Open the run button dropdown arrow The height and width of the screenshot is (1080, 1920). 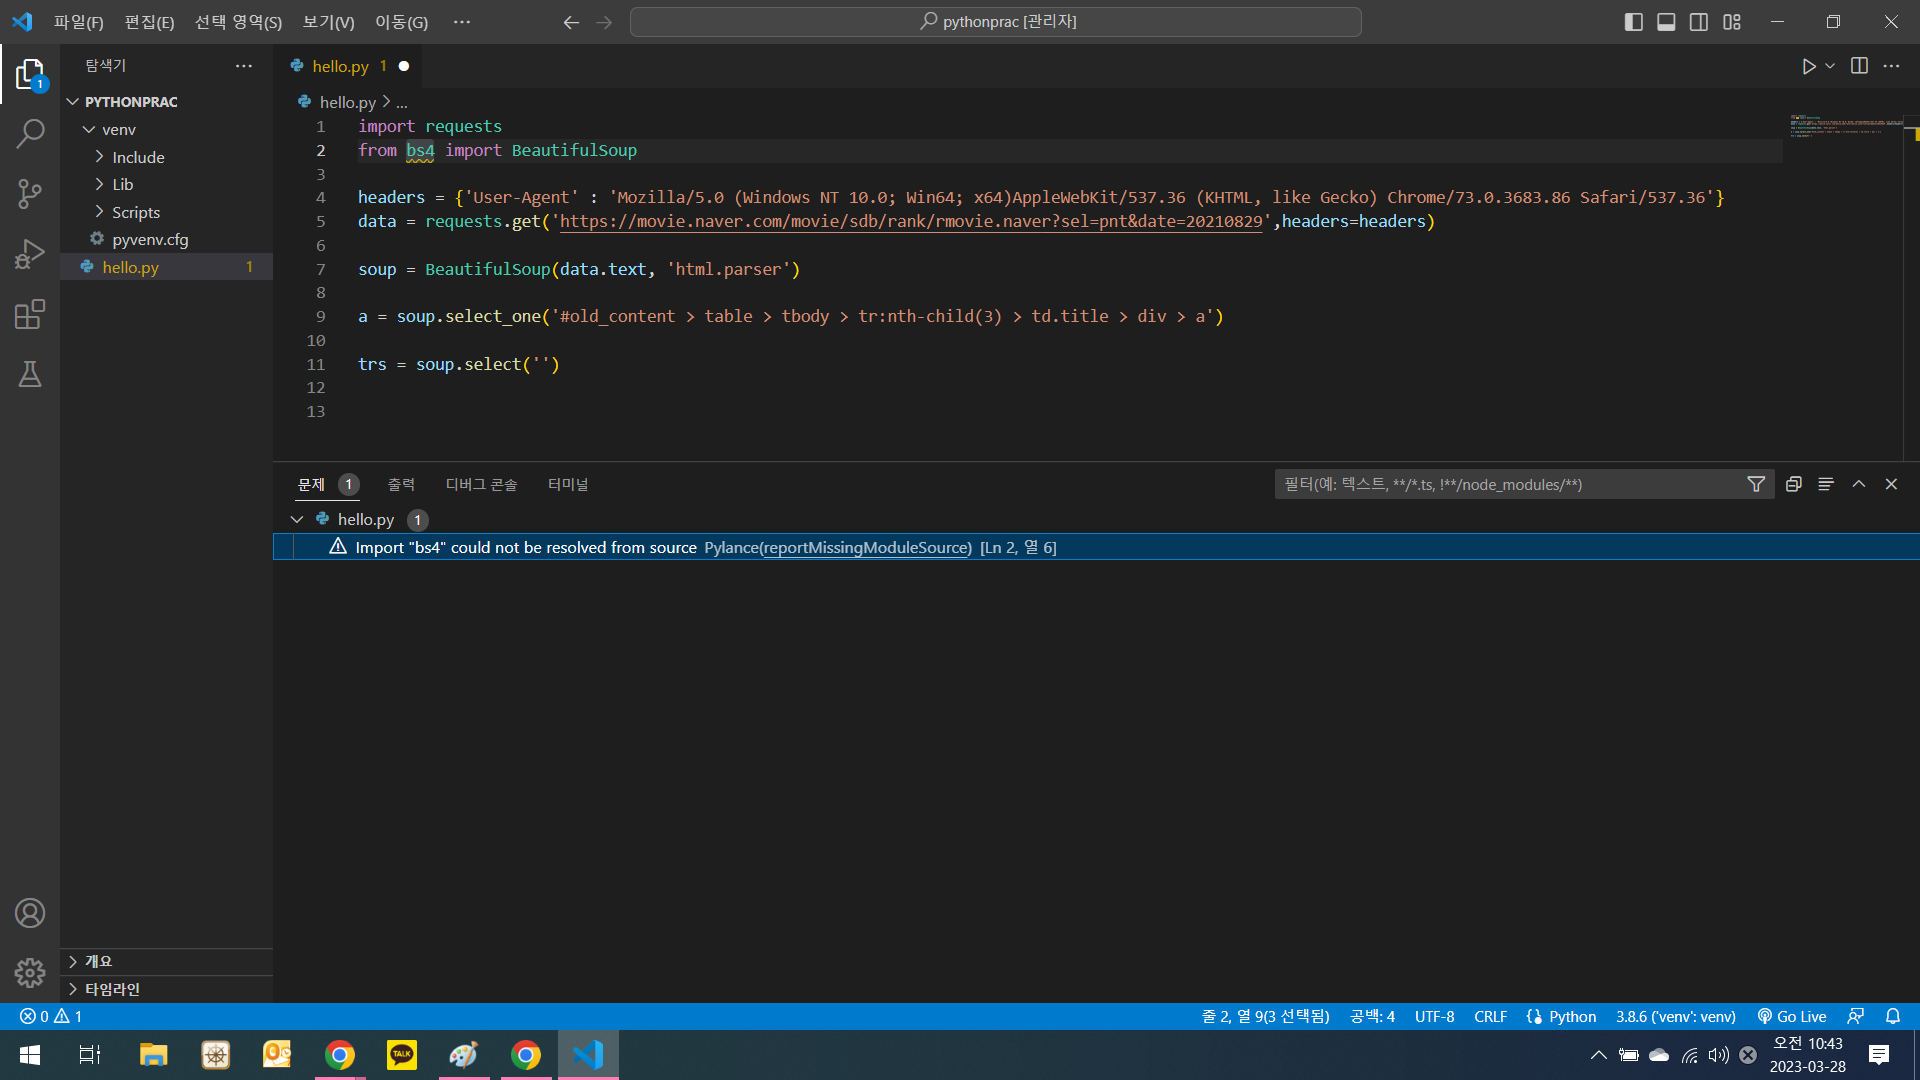1830,66
